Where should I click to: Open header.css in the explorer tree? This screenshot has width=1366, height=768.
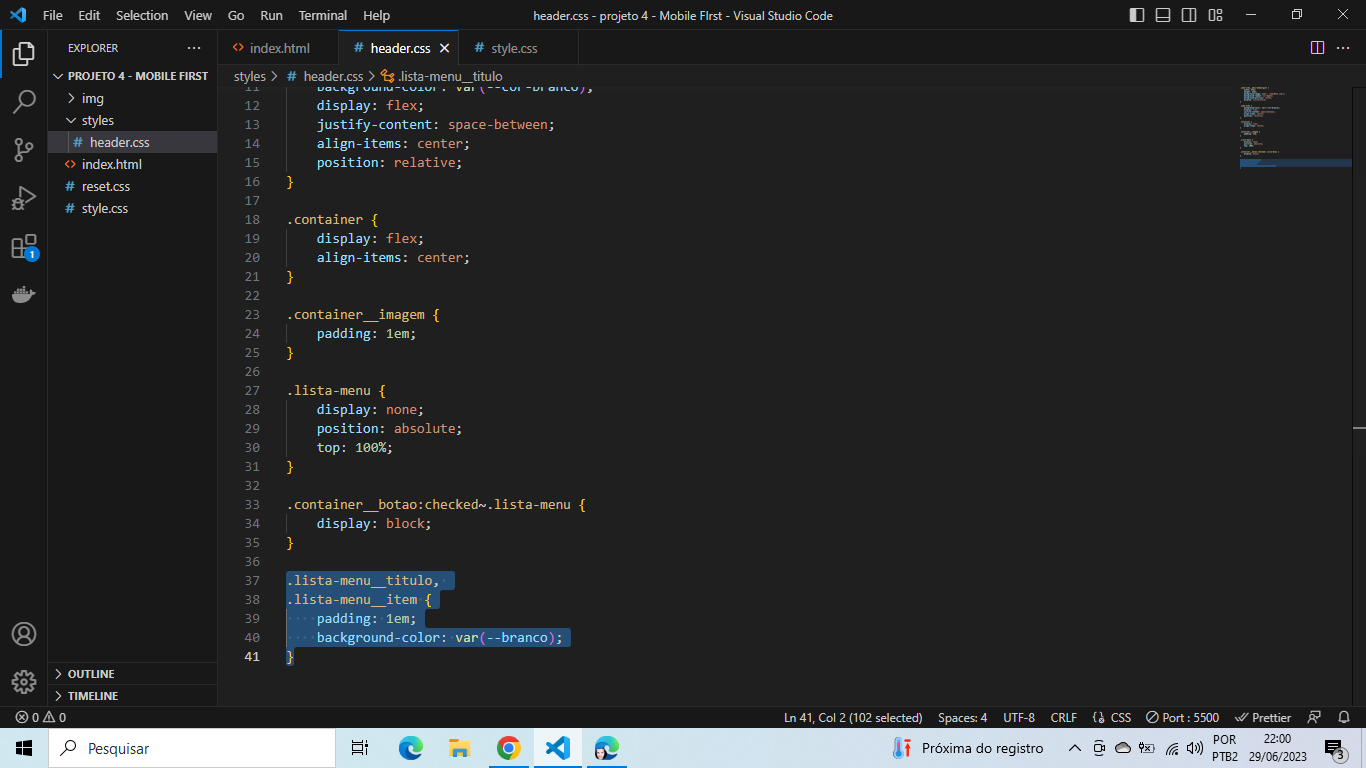pos(133,142)
